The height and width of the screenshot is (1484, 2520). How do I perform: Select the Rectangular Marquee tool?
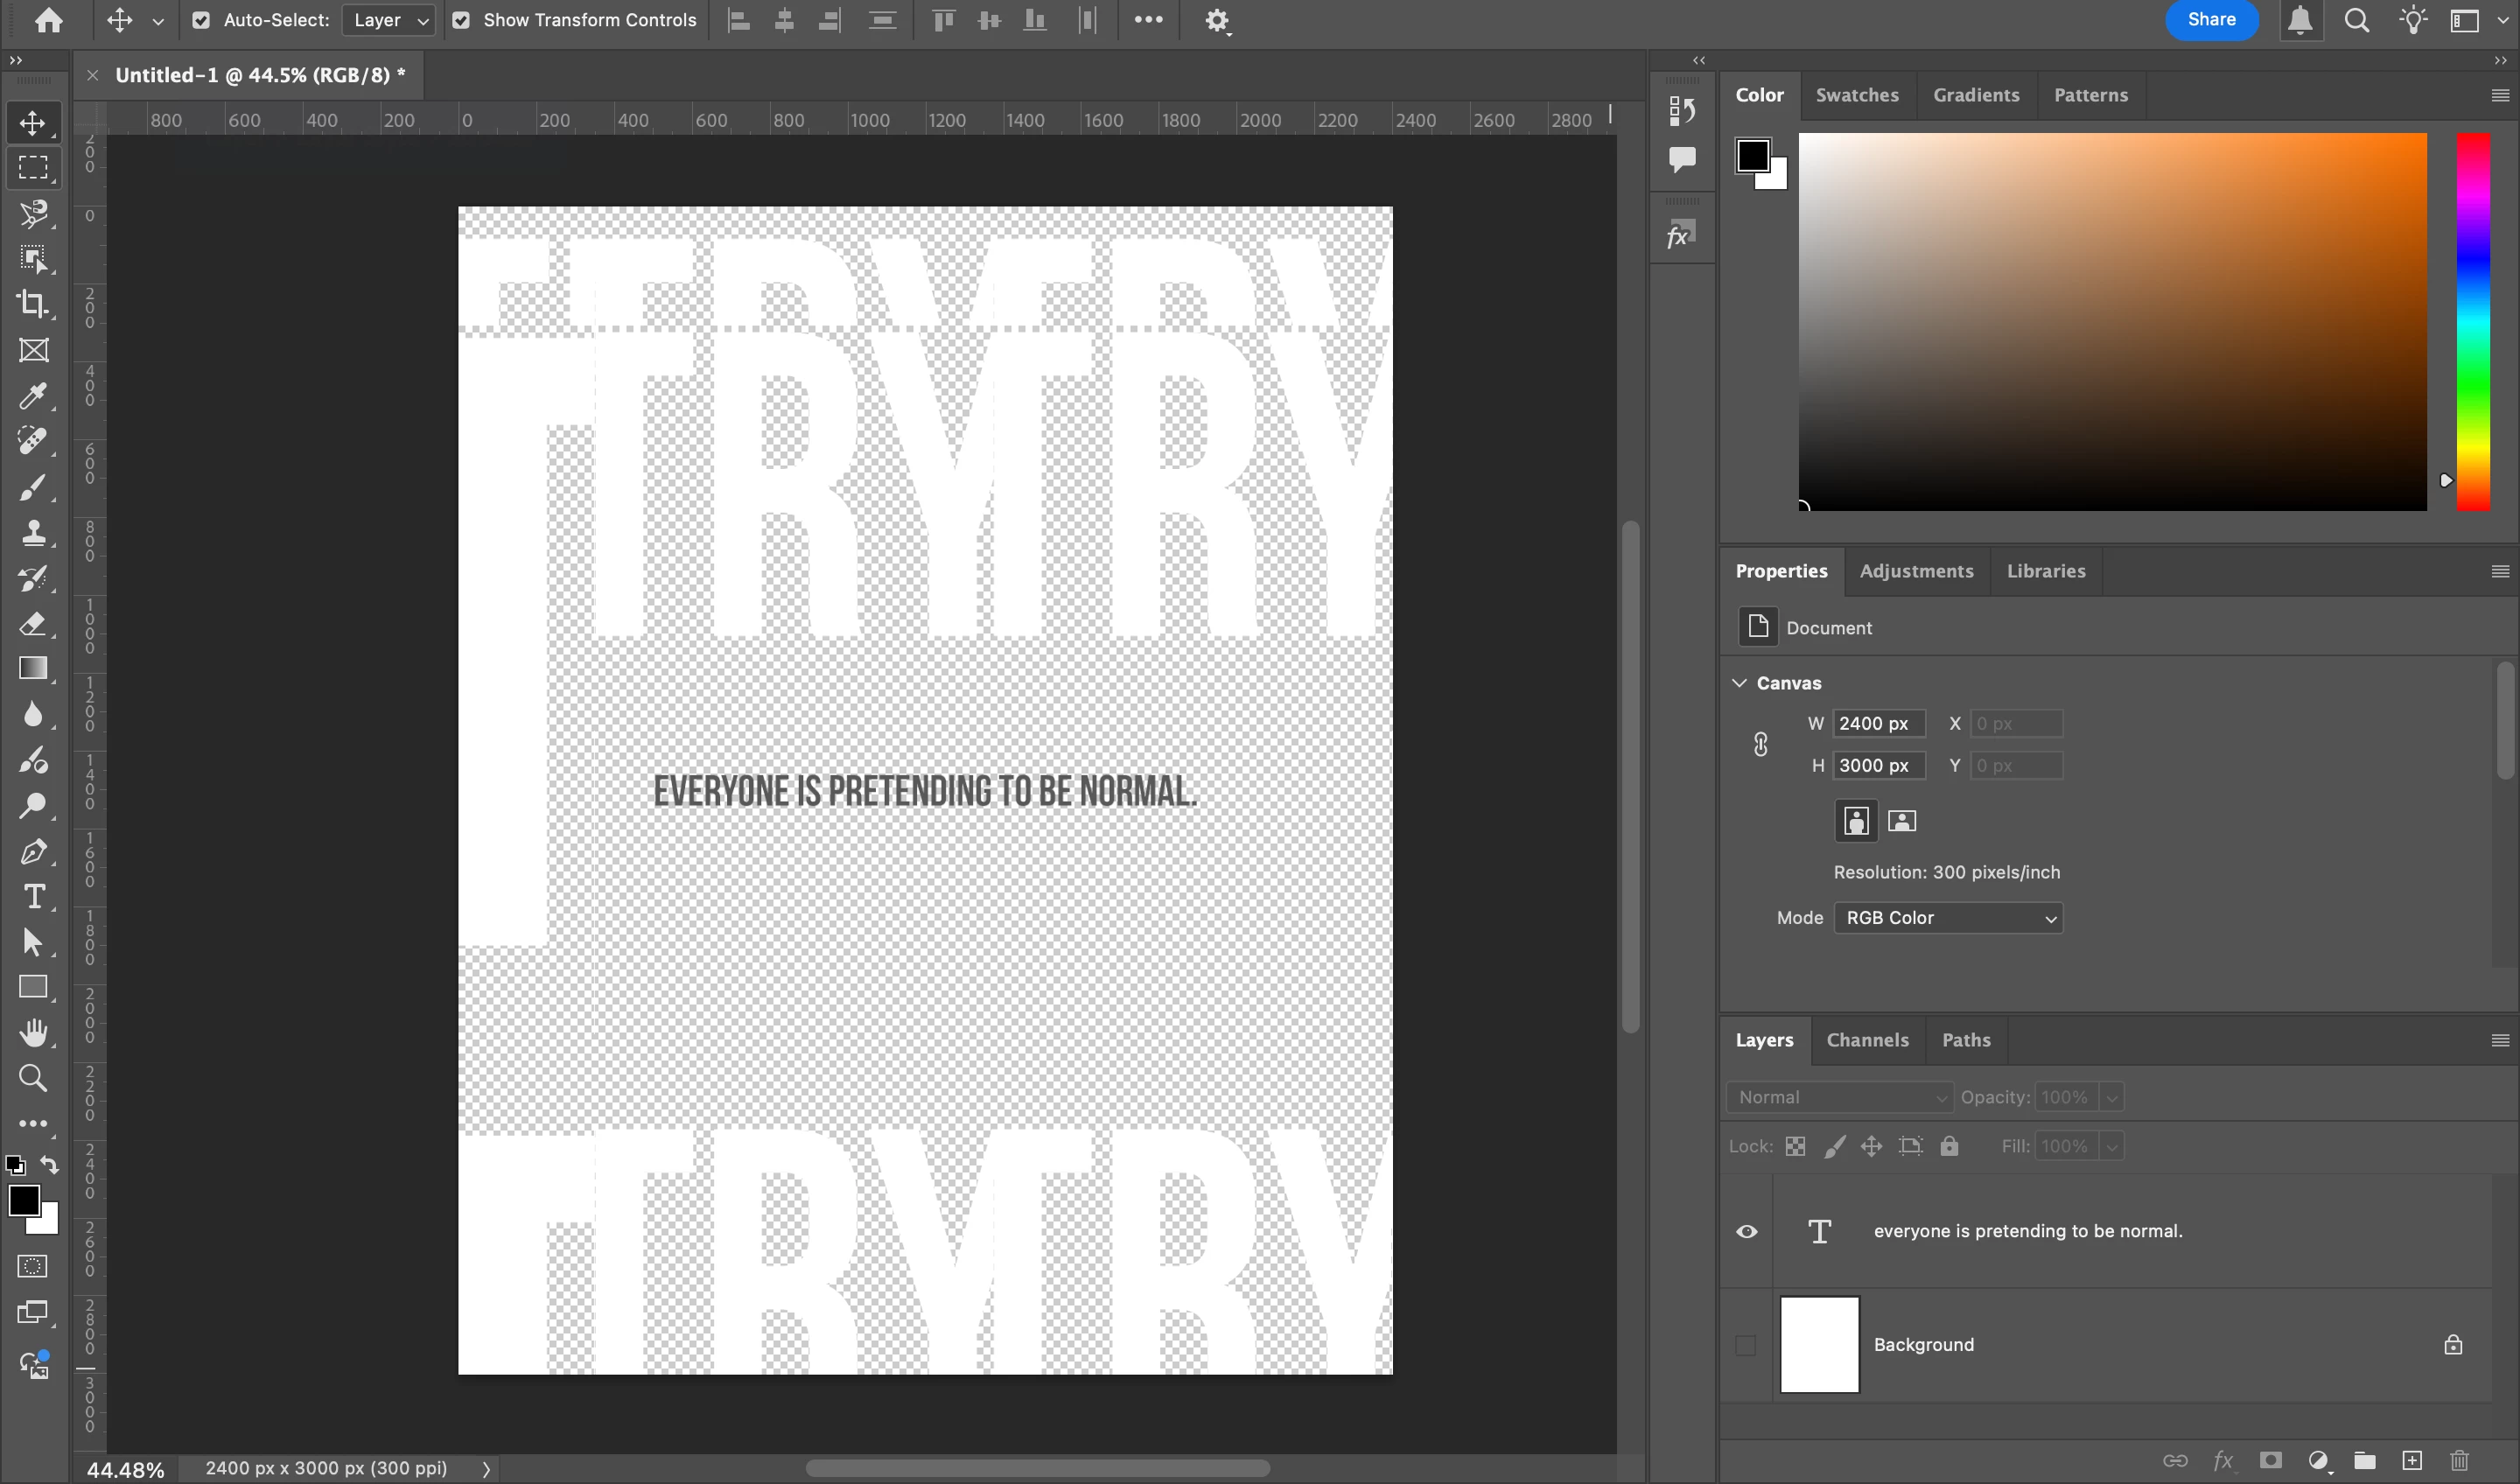click(33, 168)
